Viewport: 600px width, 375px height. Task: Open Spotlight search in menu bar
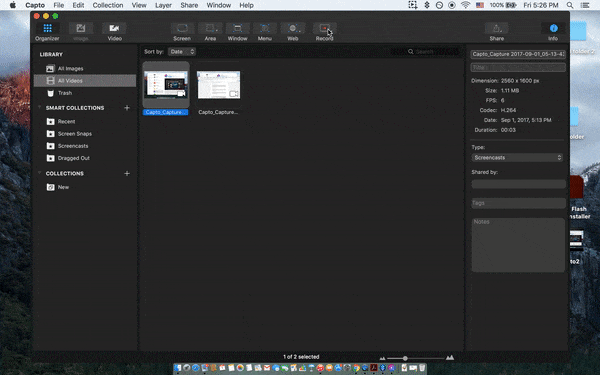tap(570, 5)
